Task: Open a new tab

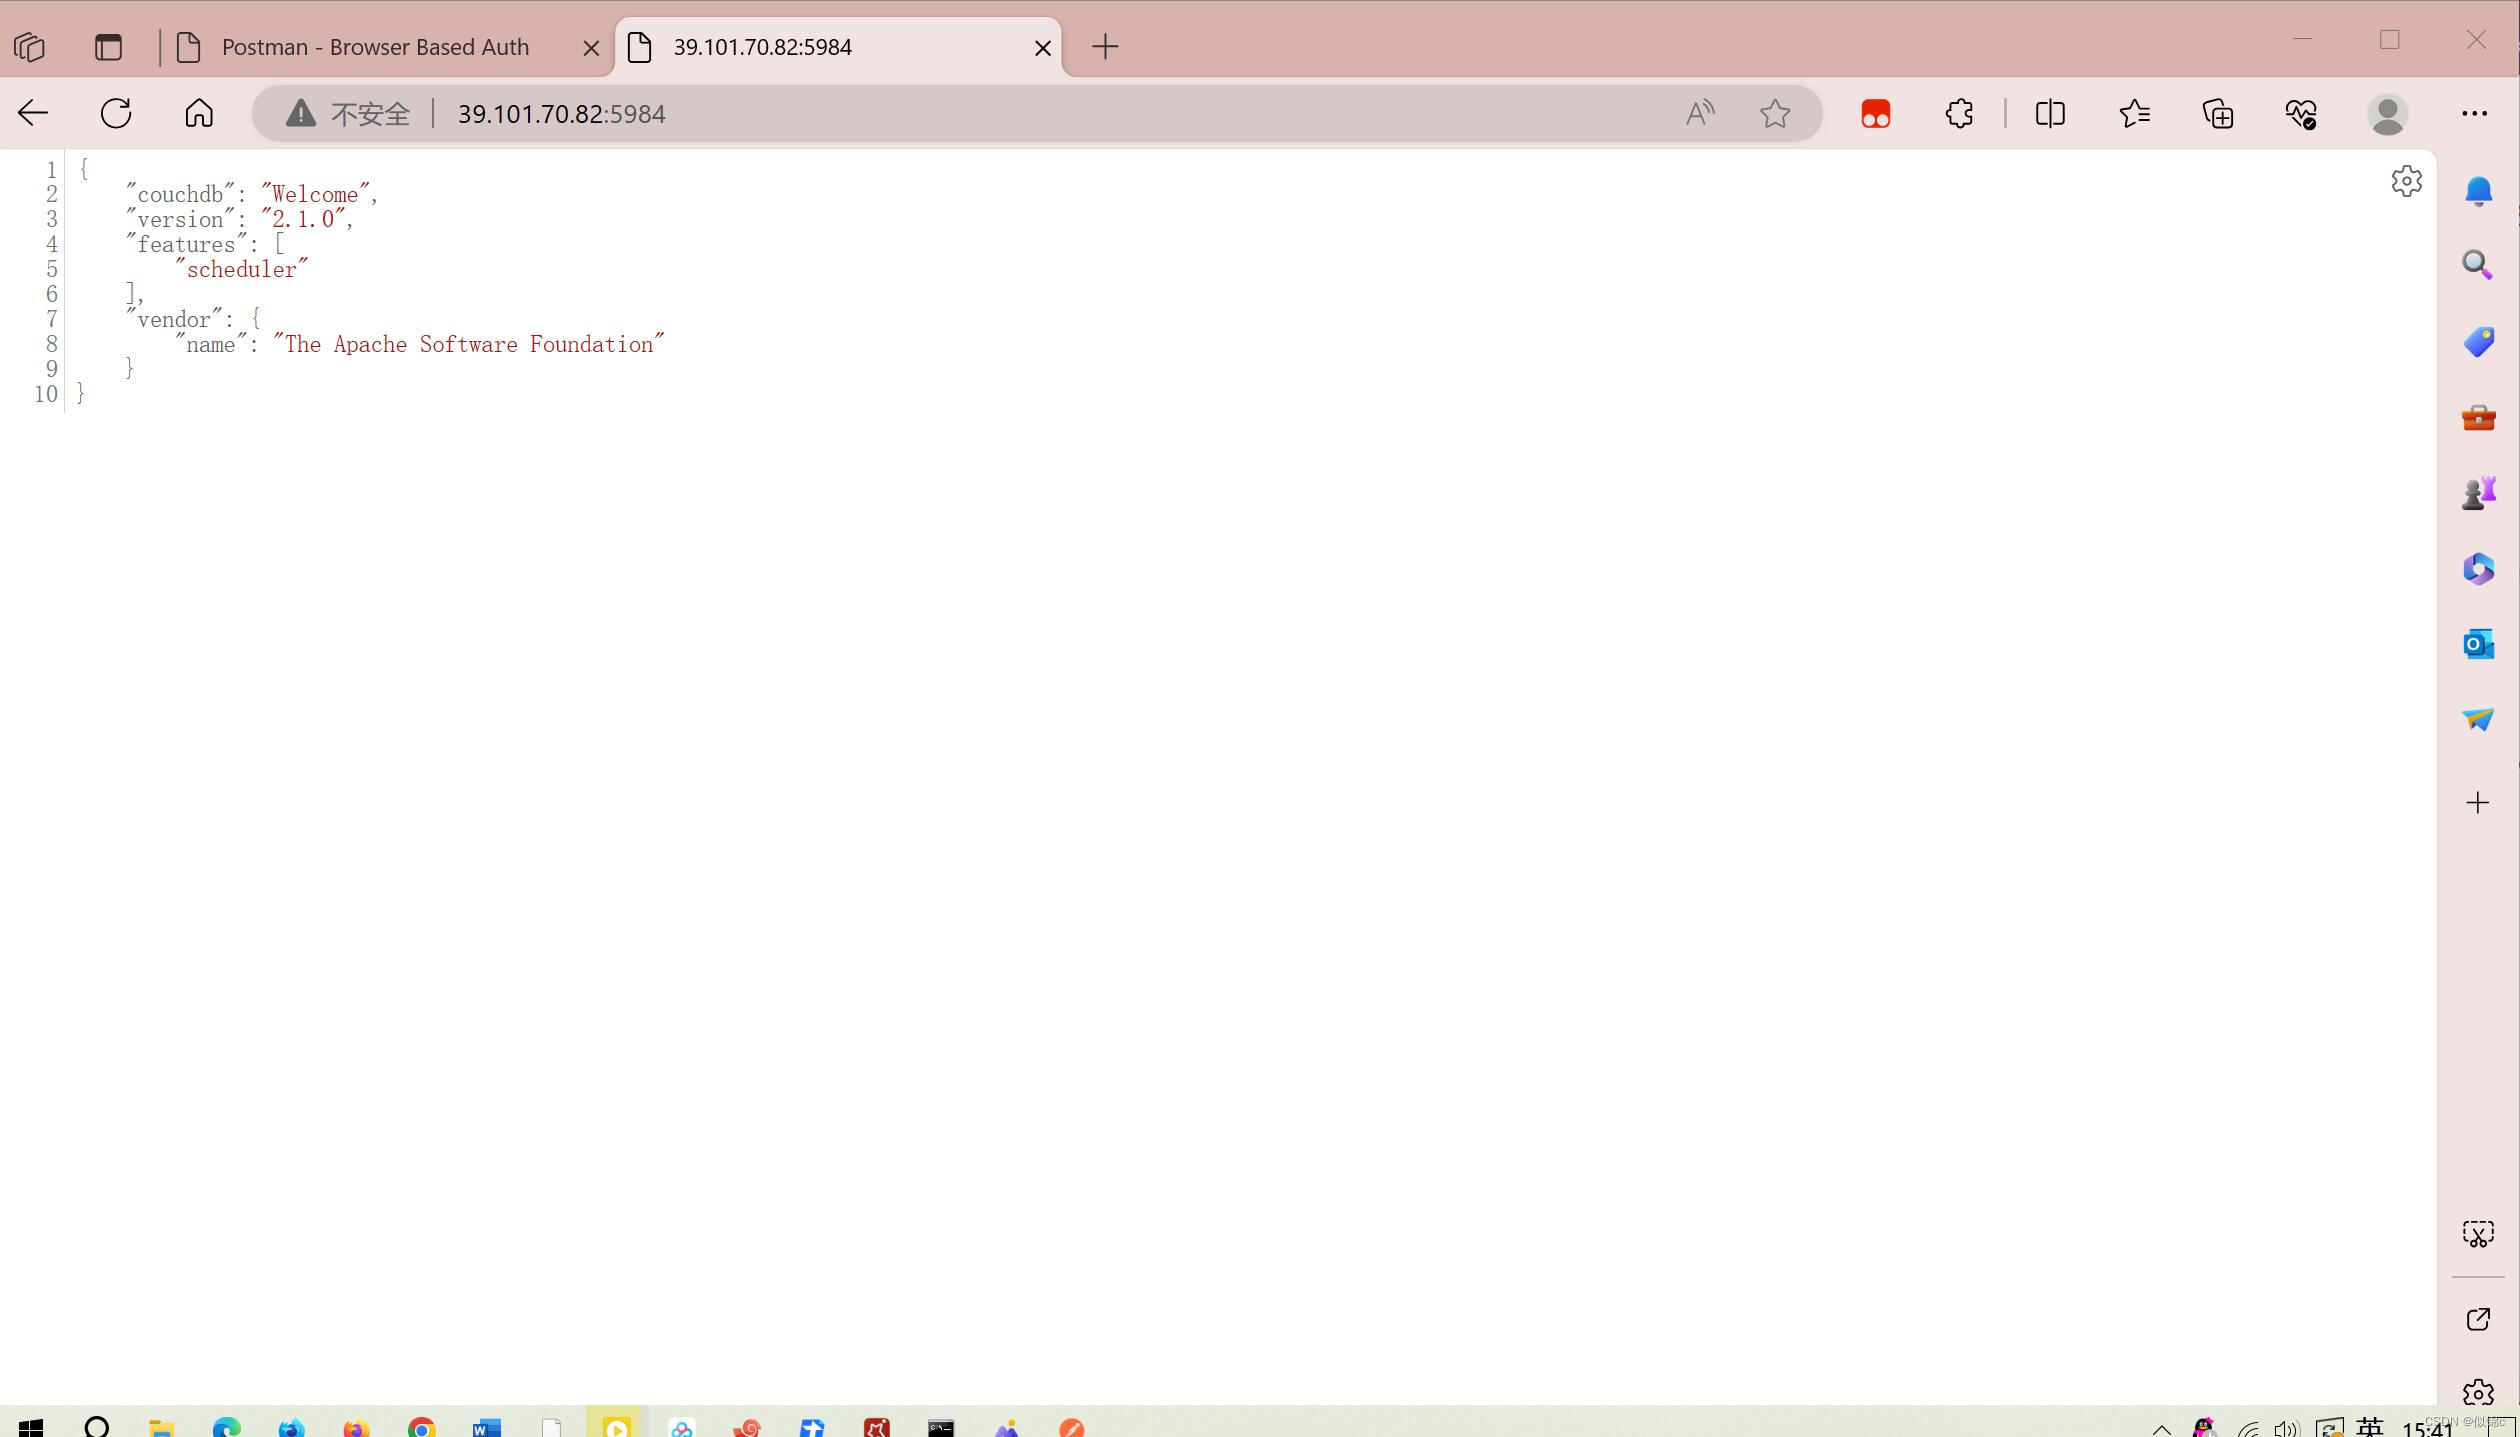Action: [x=1105, y=47]
